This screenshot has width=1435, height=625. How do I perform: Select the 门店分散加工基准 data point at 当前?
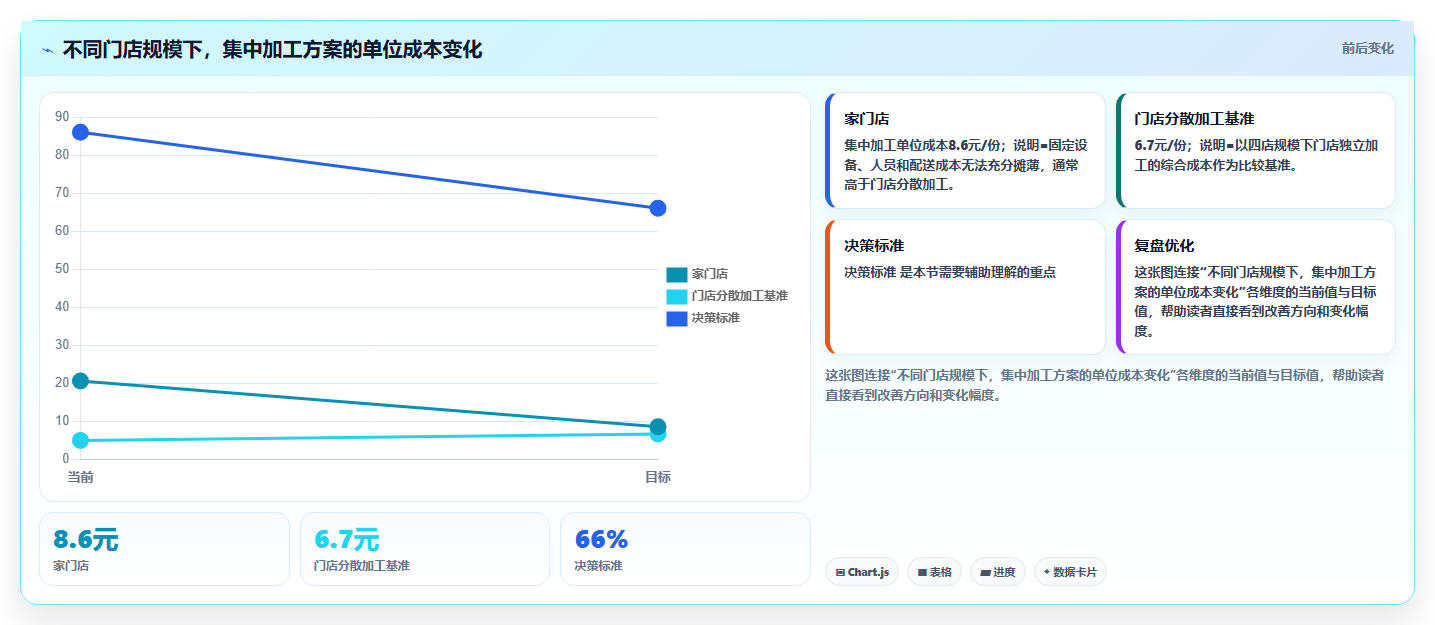[x=81, y=440]
